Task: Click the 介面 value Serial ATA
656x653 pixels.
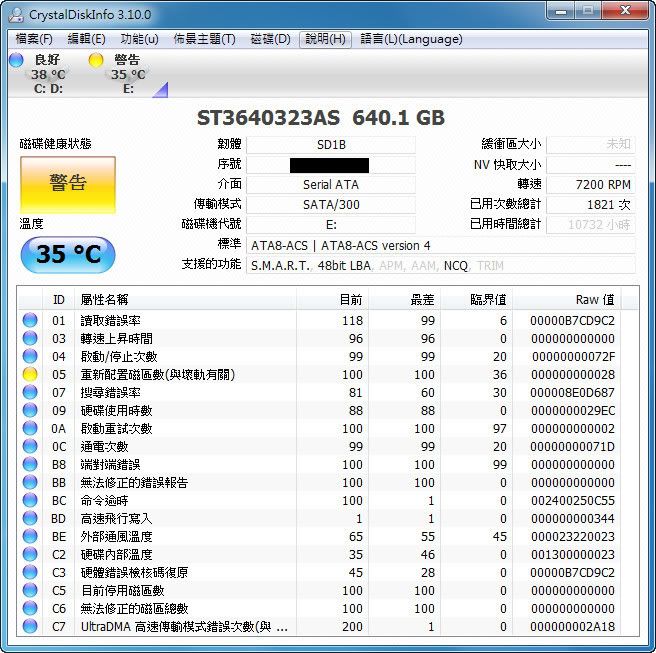Action: coord(331,184)
